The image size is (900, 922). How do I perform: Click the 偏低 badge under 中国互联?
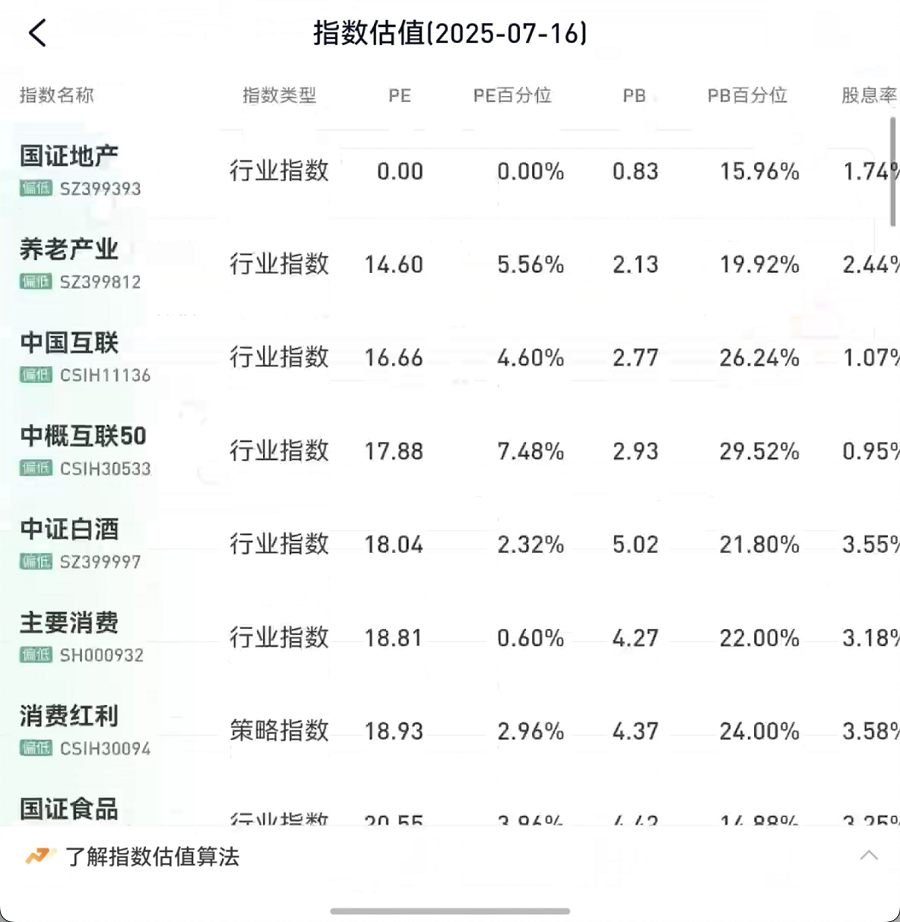coord(36,375)
